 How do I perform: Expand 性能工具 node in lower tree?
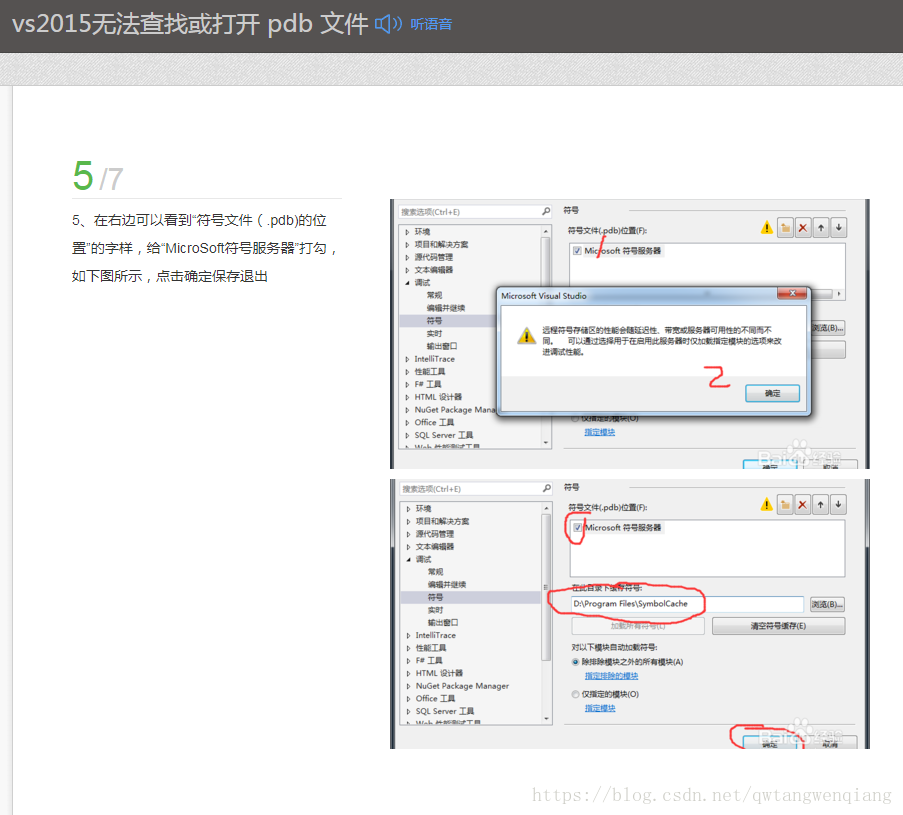coord(408,648)
